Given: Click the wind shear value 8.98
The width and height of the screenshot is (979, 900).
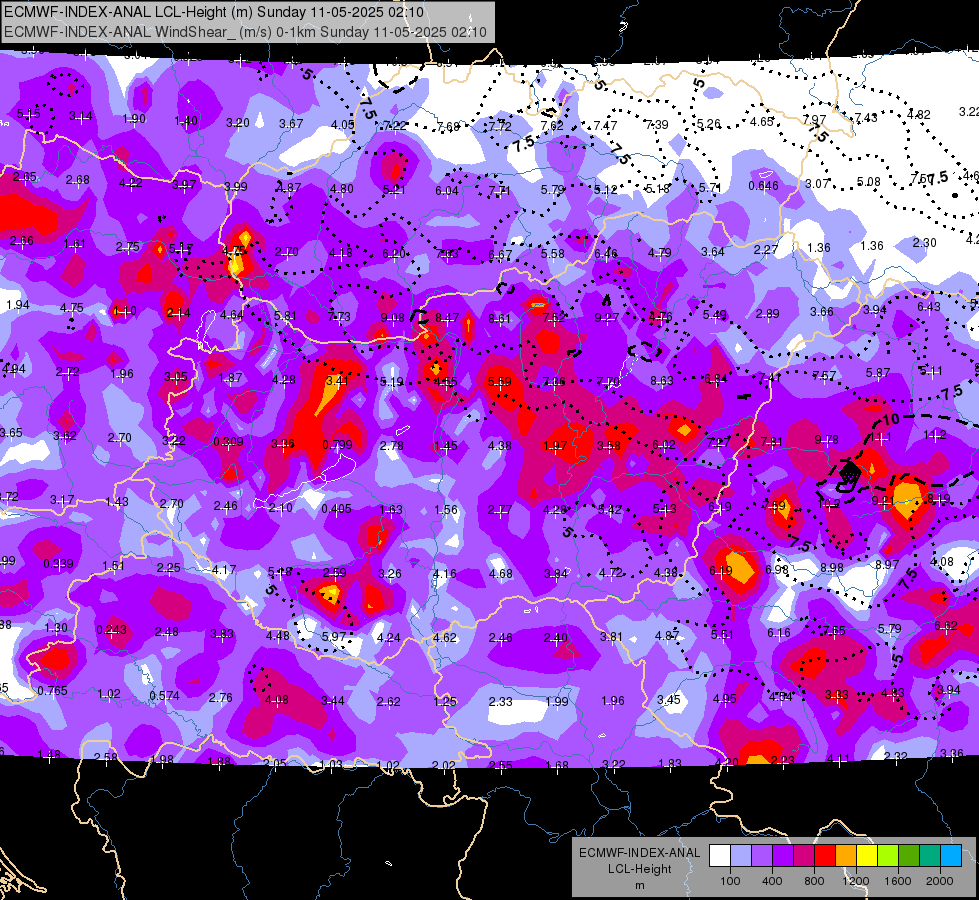Looking at the screenshot, I should [x=832, y=567].
